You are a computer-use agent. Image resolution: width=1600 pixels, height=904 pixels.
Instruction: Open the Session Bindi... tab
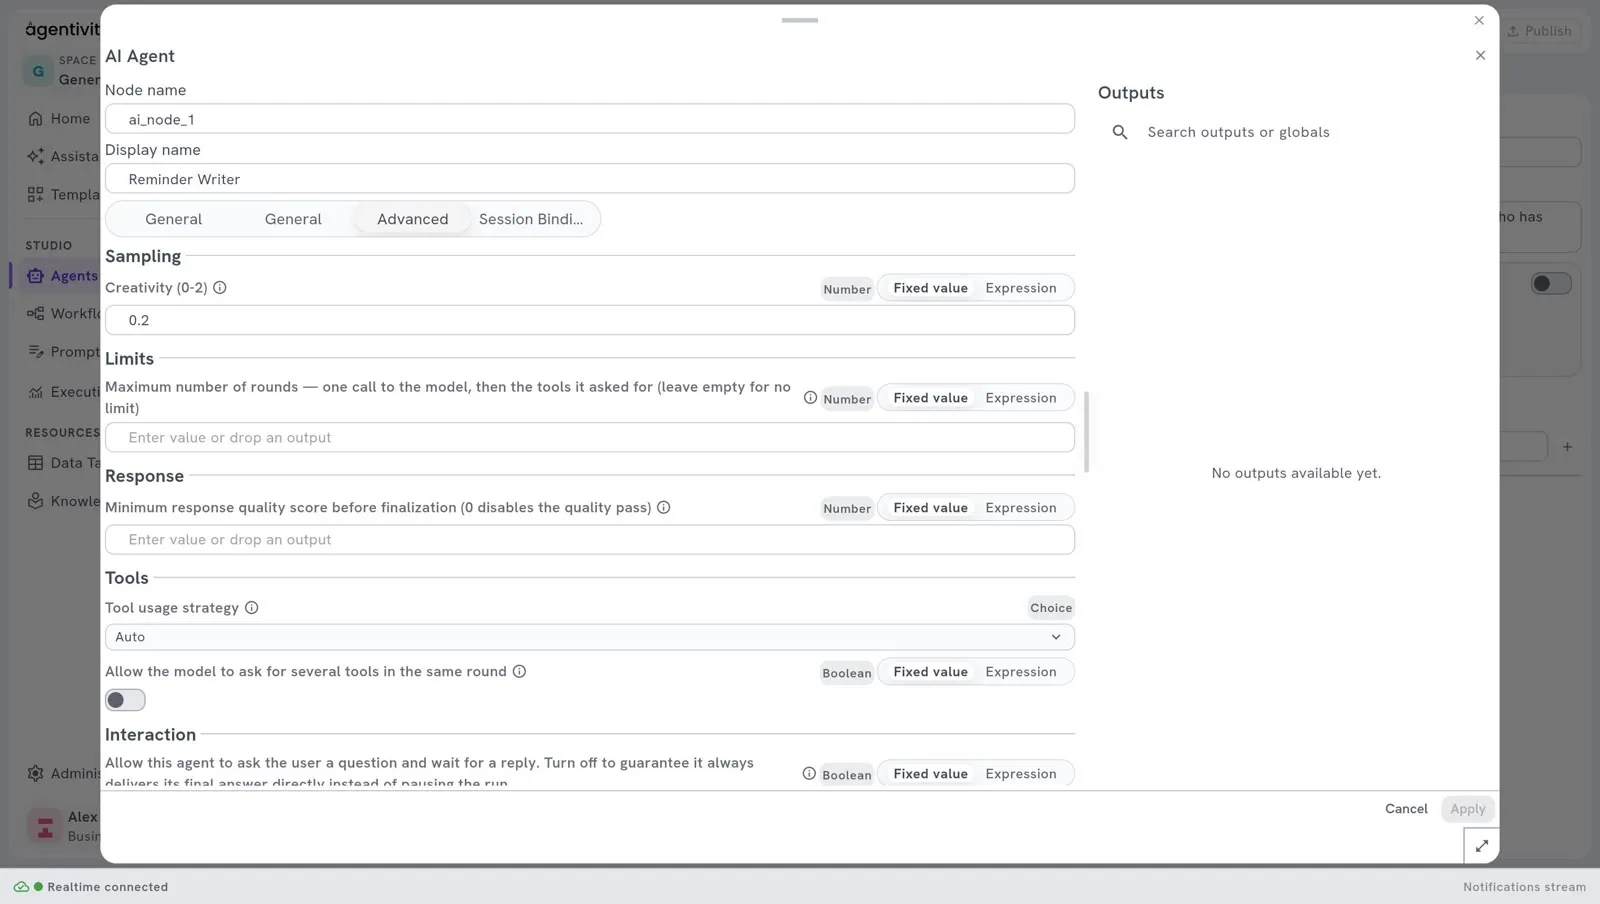(x=531, y=219)
